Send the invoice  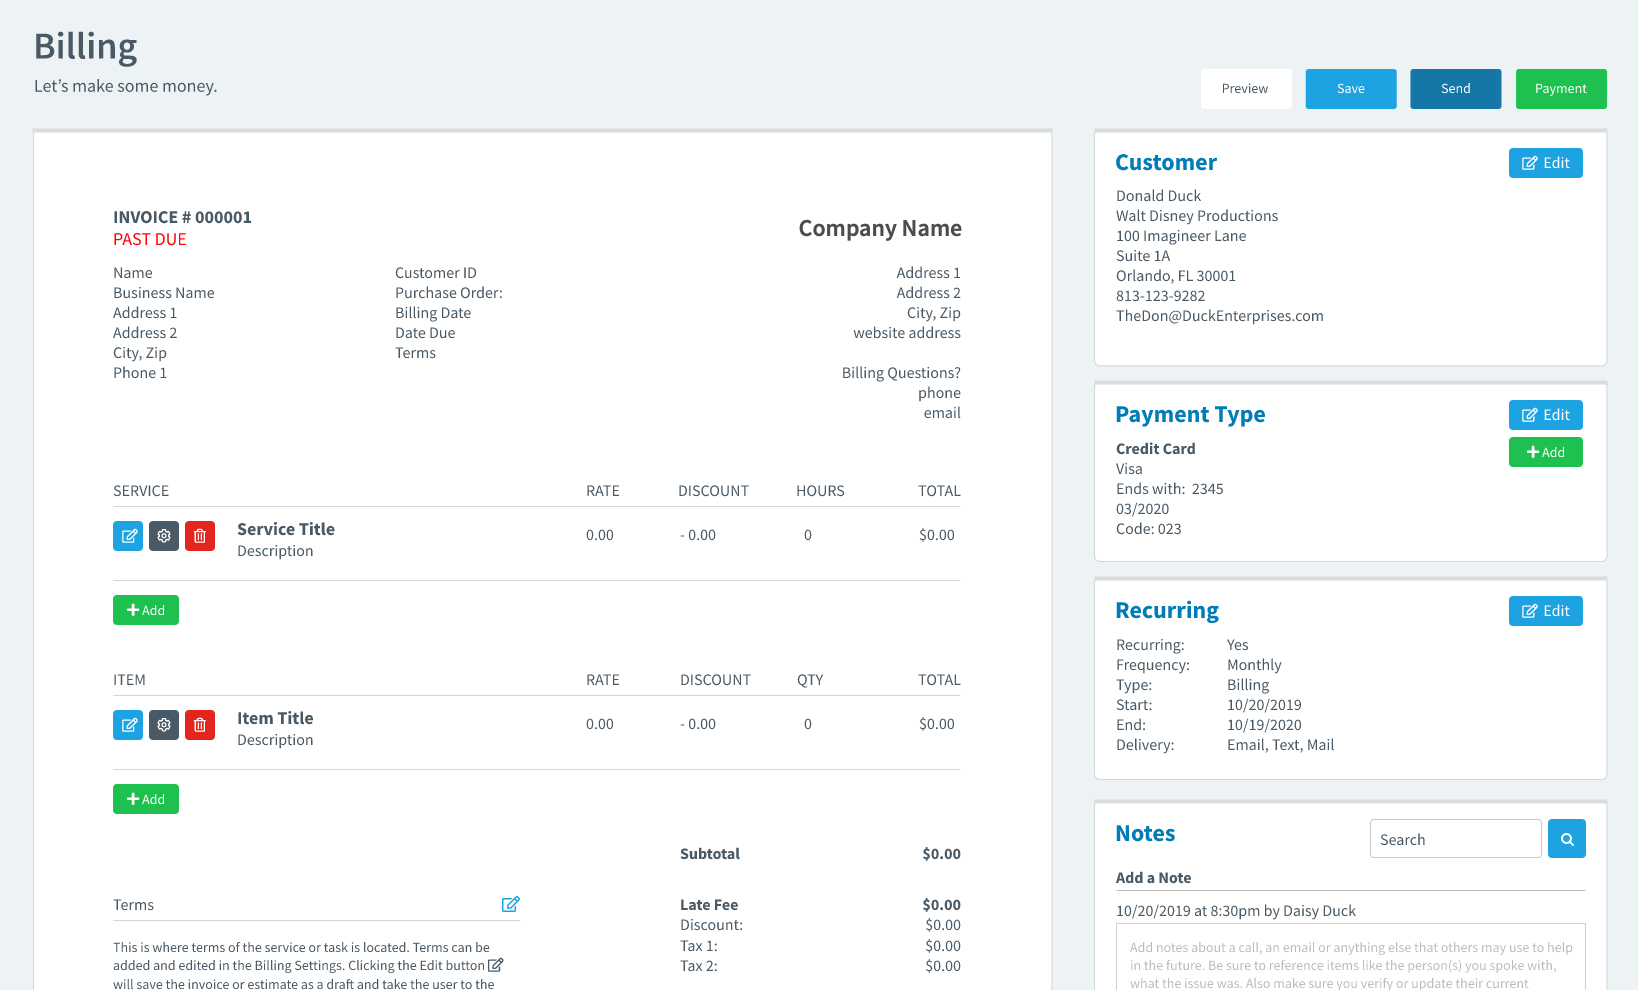coord(1455,89)
